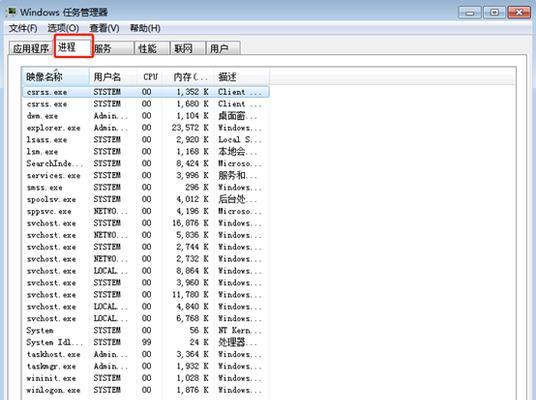This screenshot has height=400, width=536.
Task: Select svchost.exe process using 3,960 K
Action: point(146,283)
